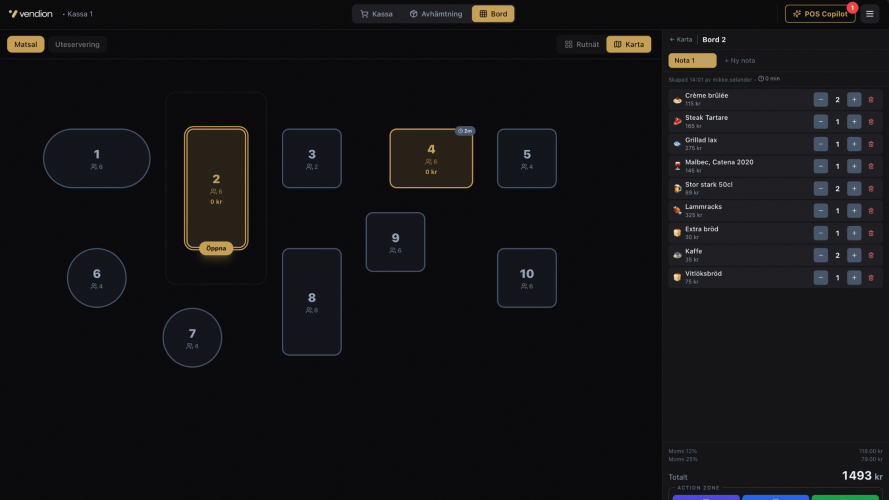Click the 1493 kr total amount
The width and height of the screenshot is (889, 500).
862,476
